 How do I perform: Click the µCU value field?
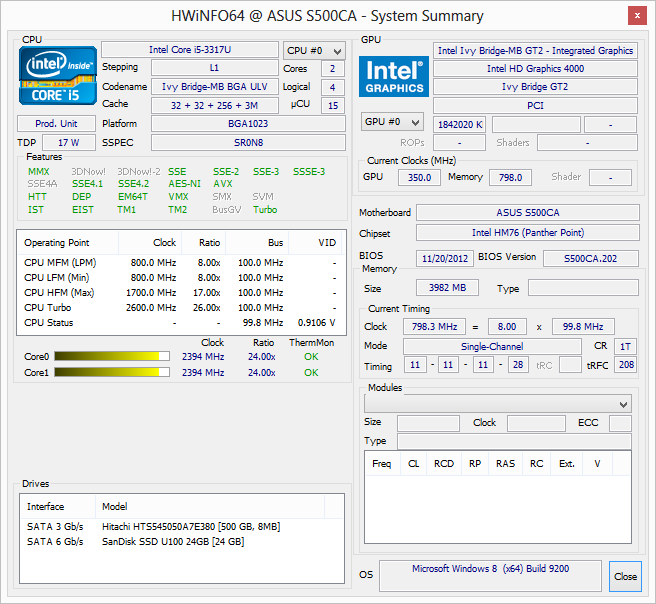click(333, 105)
